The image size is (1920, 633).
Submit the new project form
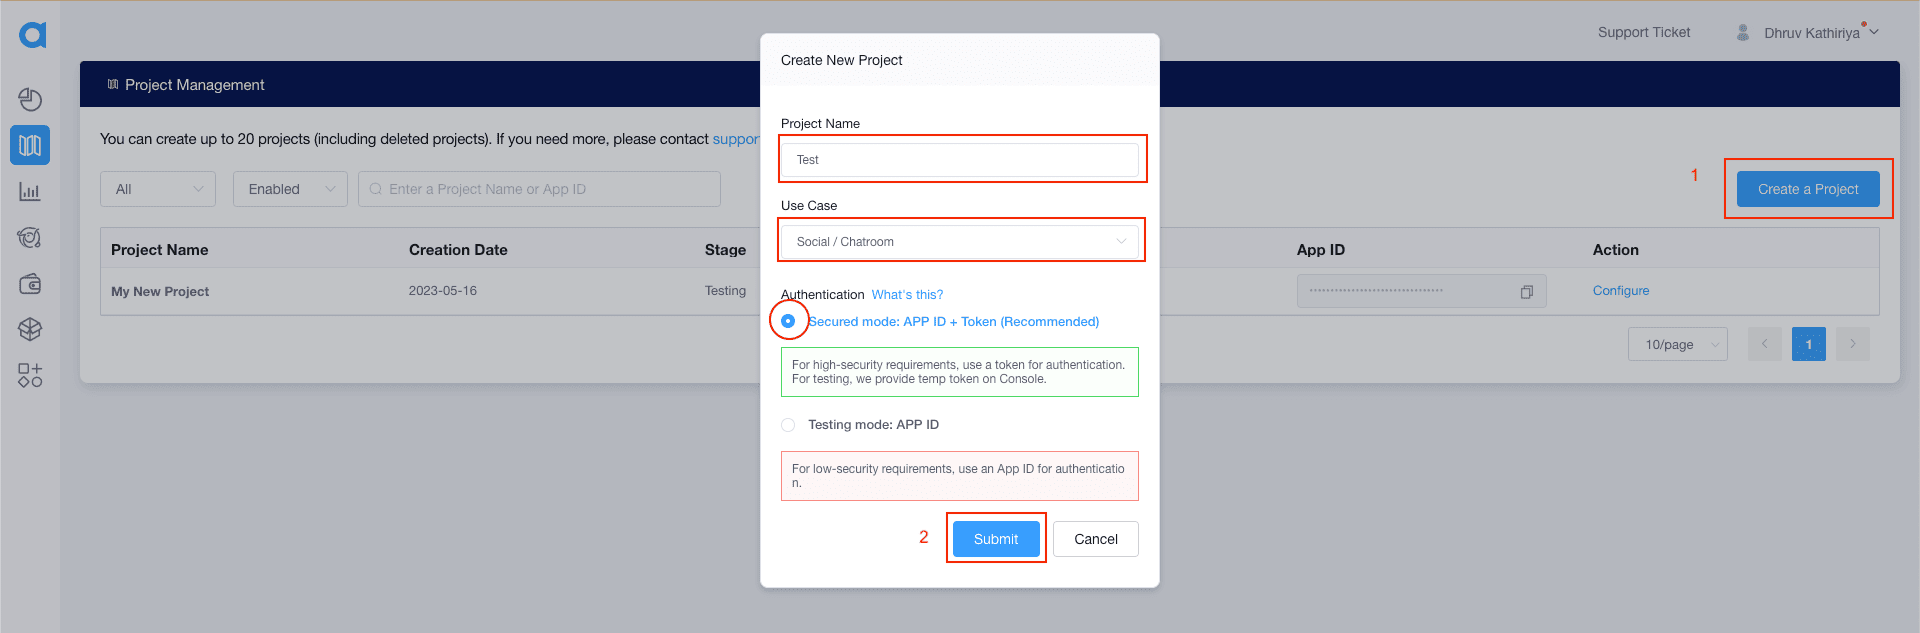click(x=996, y=539)
